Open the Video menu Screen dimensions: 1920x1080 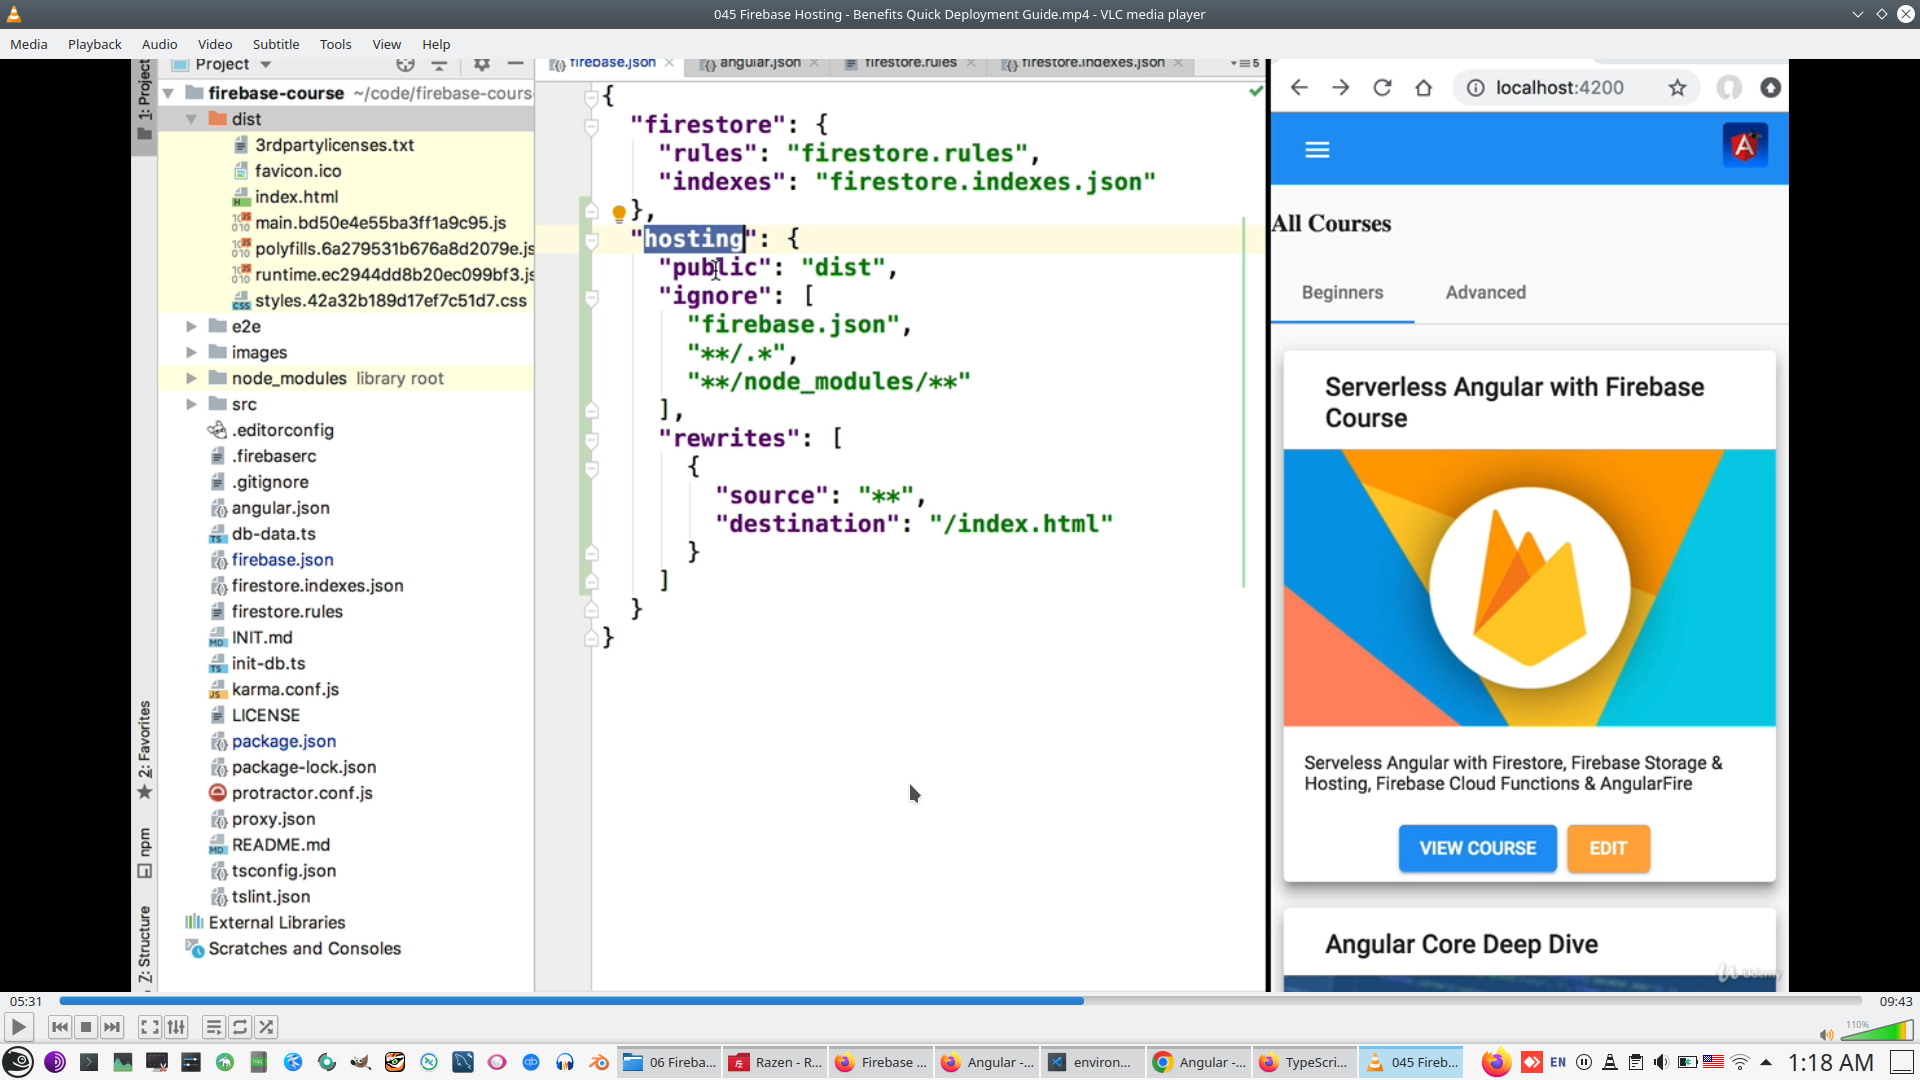214,44
